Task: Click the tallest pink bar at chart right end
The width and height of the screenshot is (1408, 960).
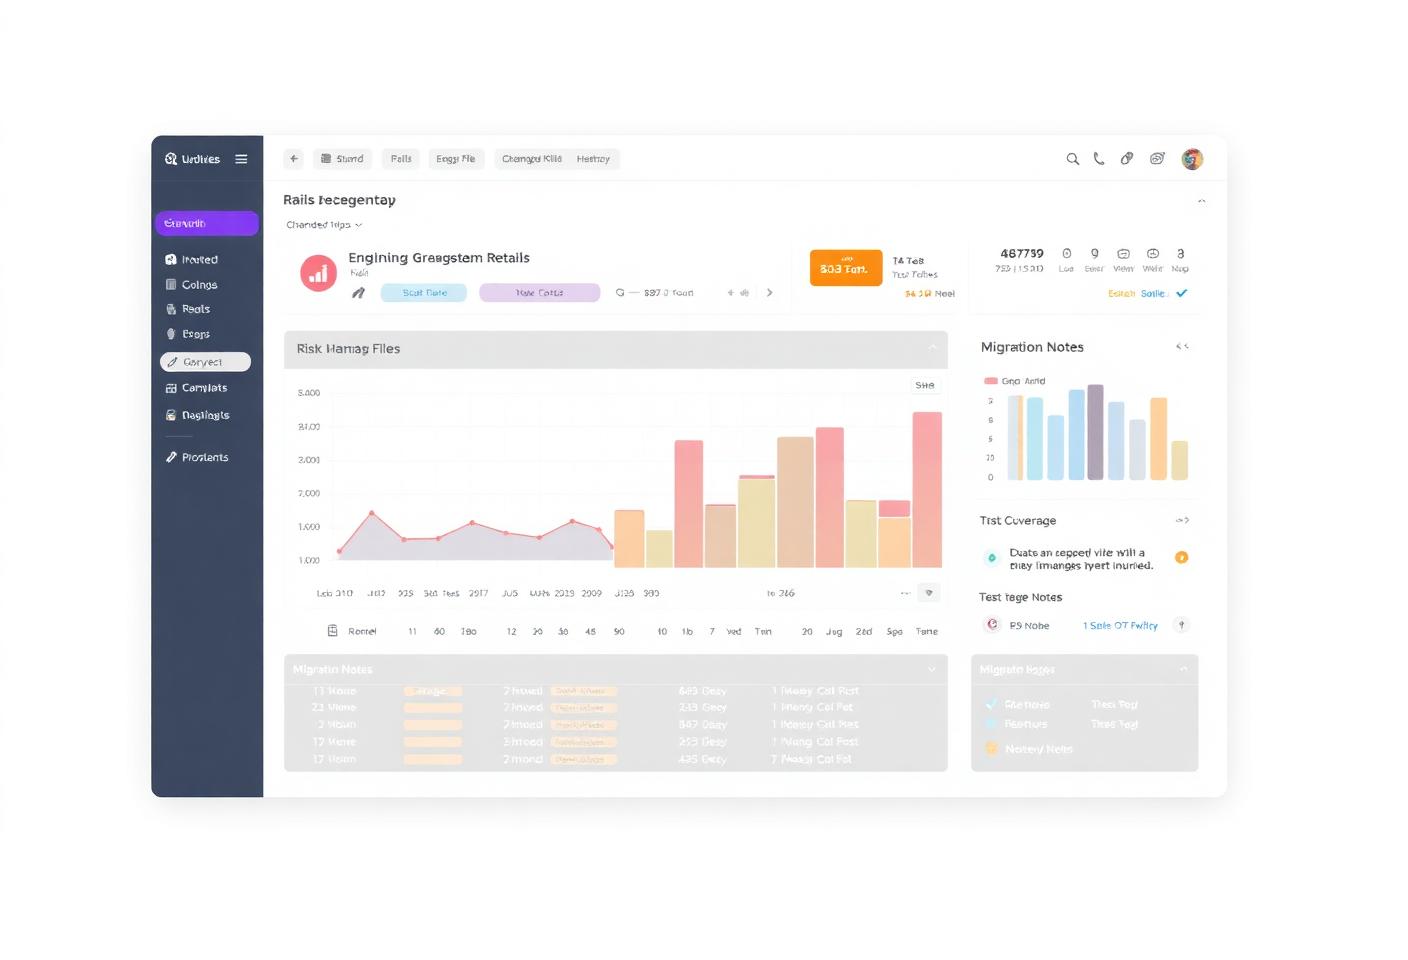Action: click(927, 490)
